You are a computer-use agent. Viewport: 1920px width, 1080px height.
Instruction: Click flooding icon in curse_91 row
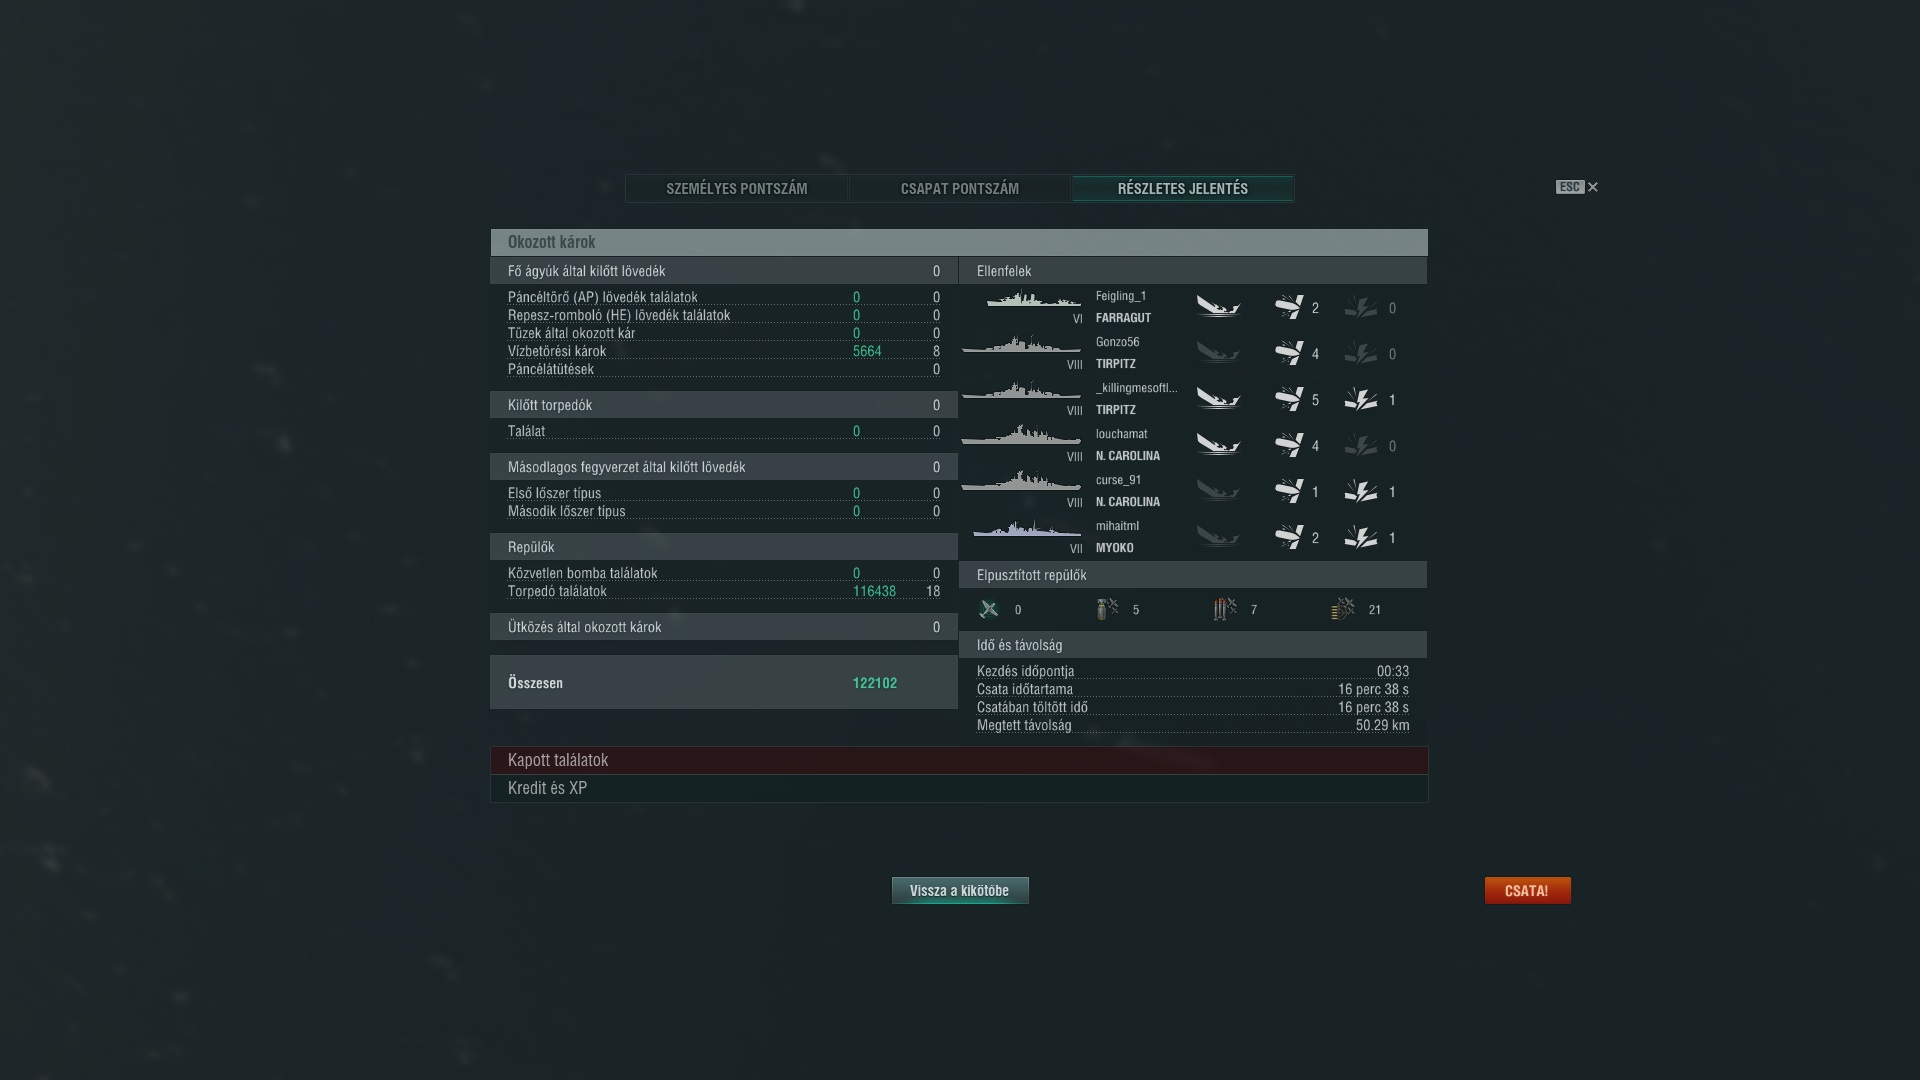tap(1361, 491)
